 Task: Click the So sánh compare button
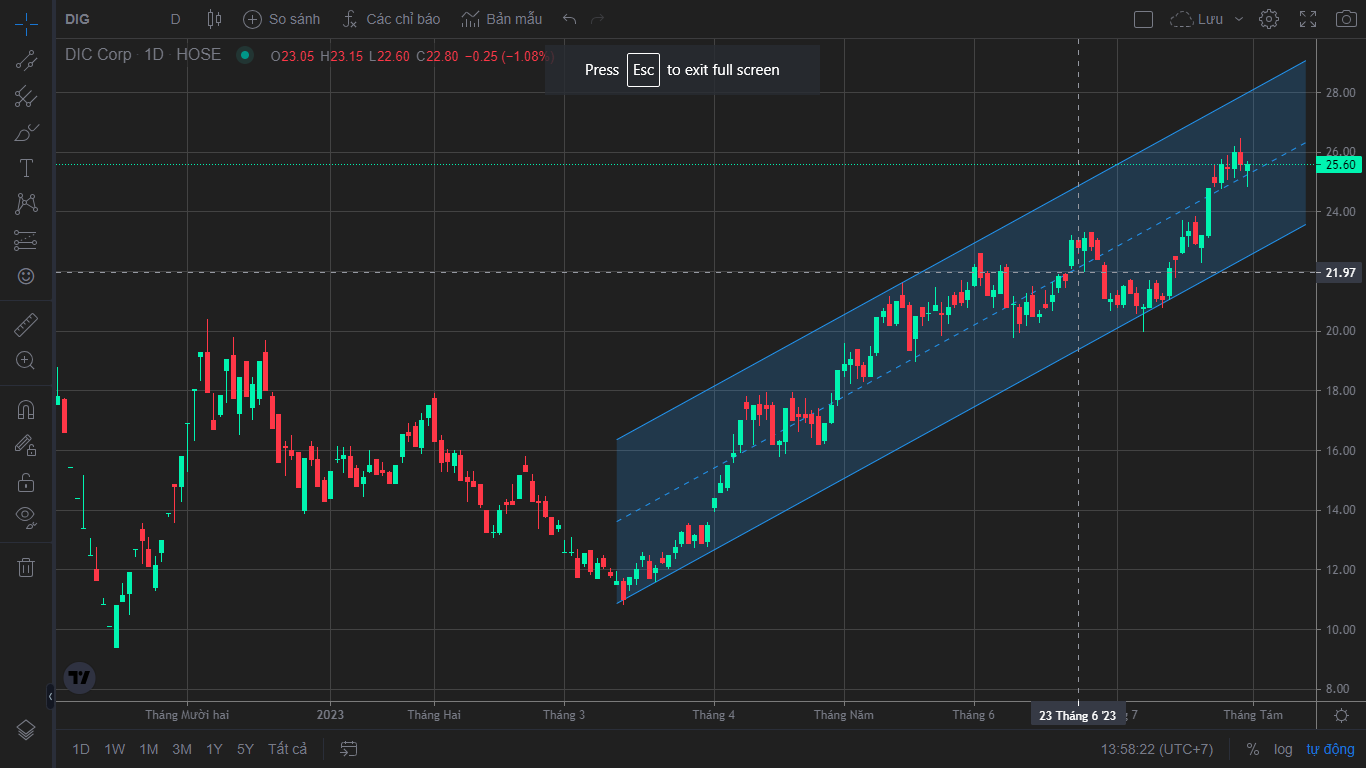tap(282, 19)
